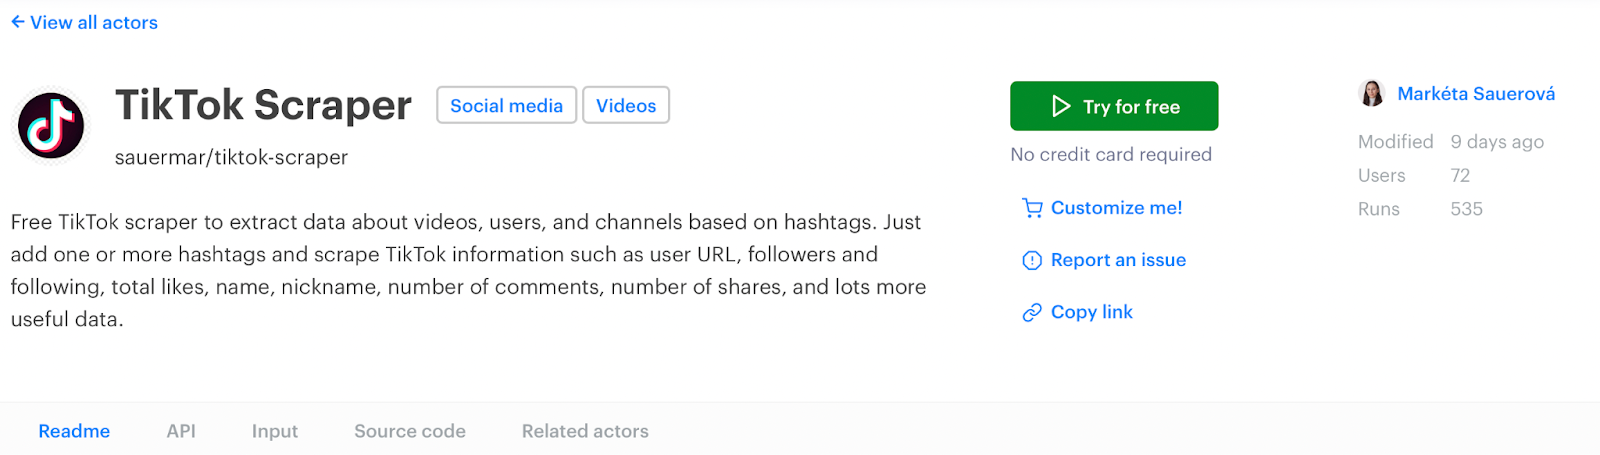Click the TikTok logo icon
Image resolution: width=1600 pixels, height=455 pixels.
tap(51, 126)
